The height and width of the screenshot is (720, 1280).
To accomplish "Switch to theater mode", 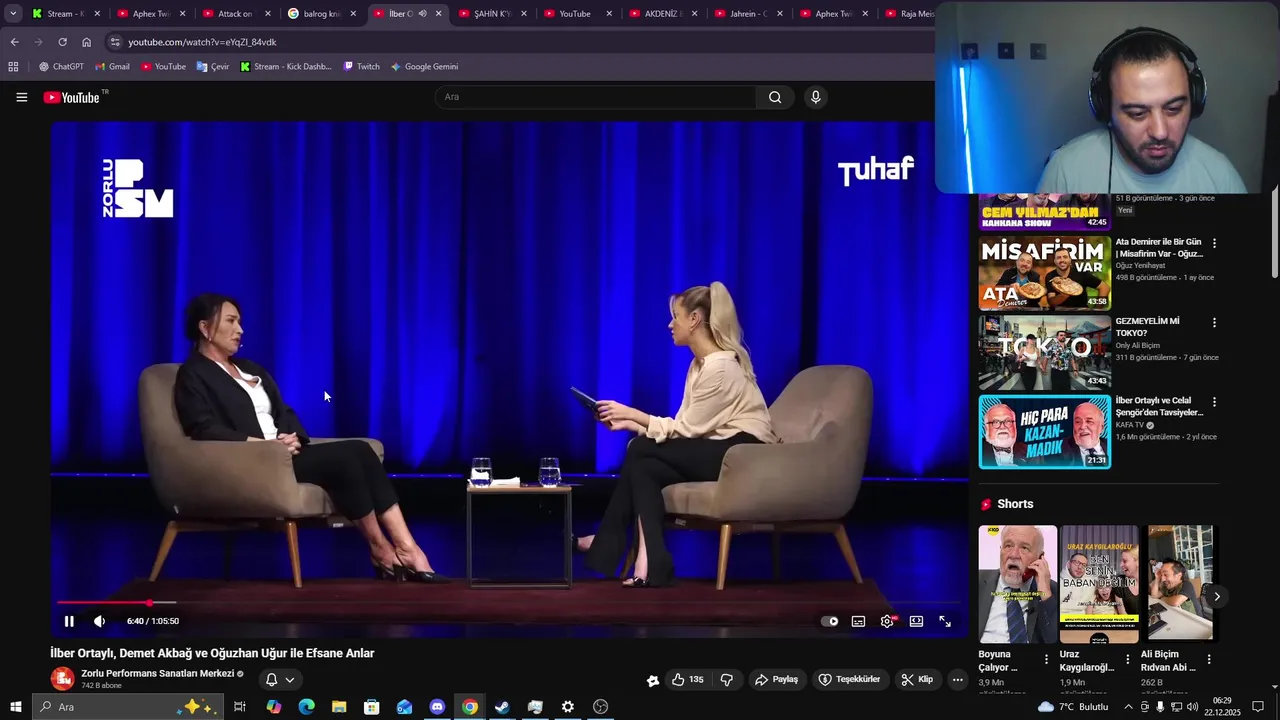I will point(916,621).
